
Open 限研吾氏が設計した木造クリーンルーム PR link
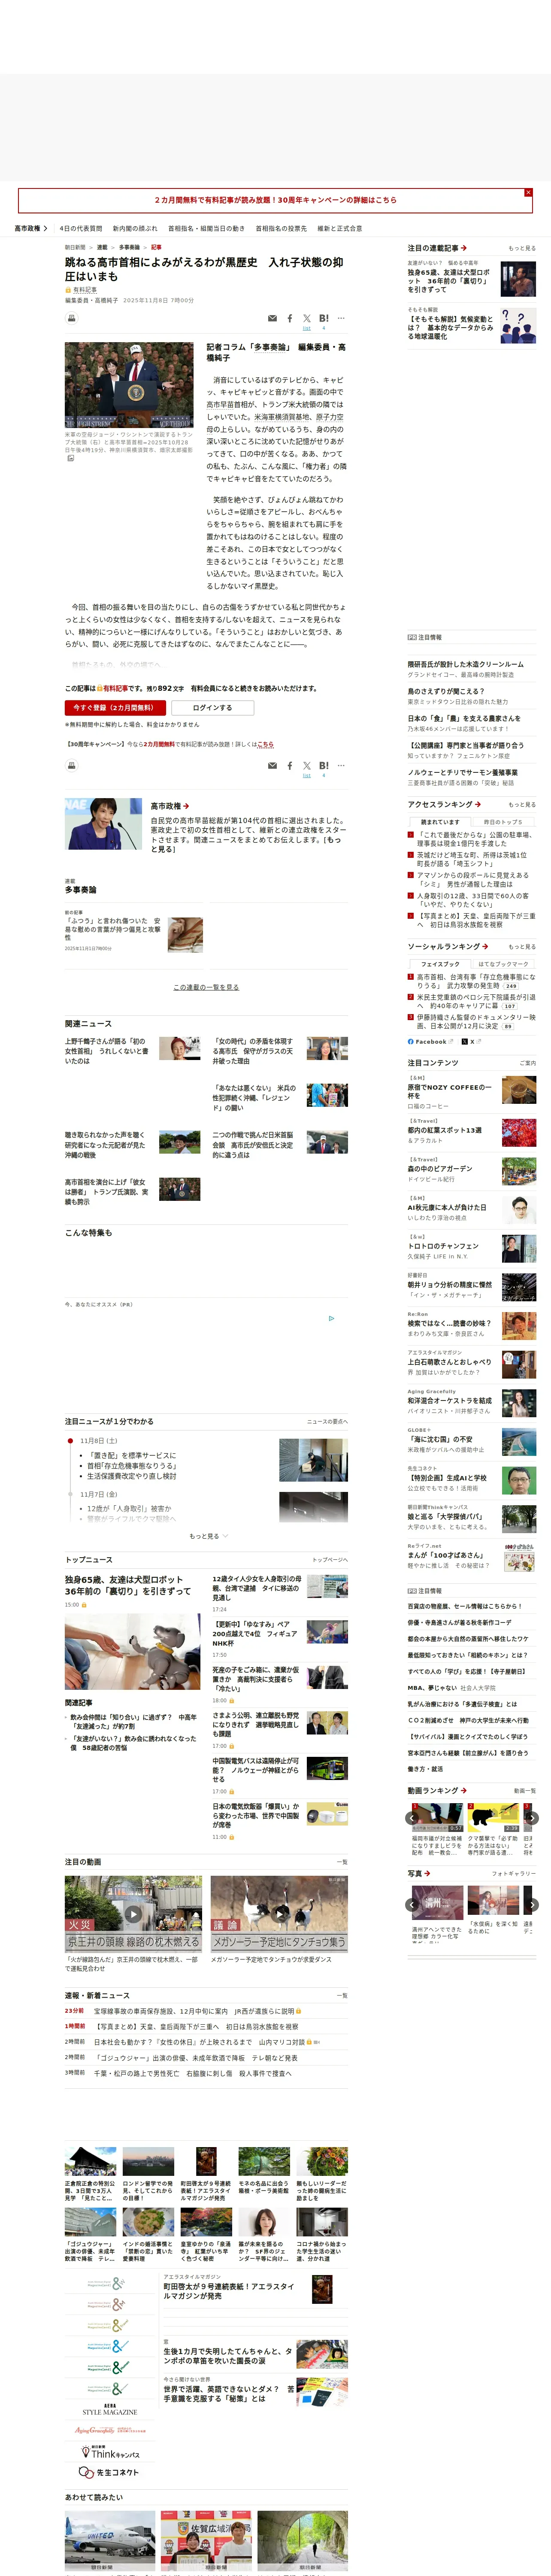click(x=465, y=664)
